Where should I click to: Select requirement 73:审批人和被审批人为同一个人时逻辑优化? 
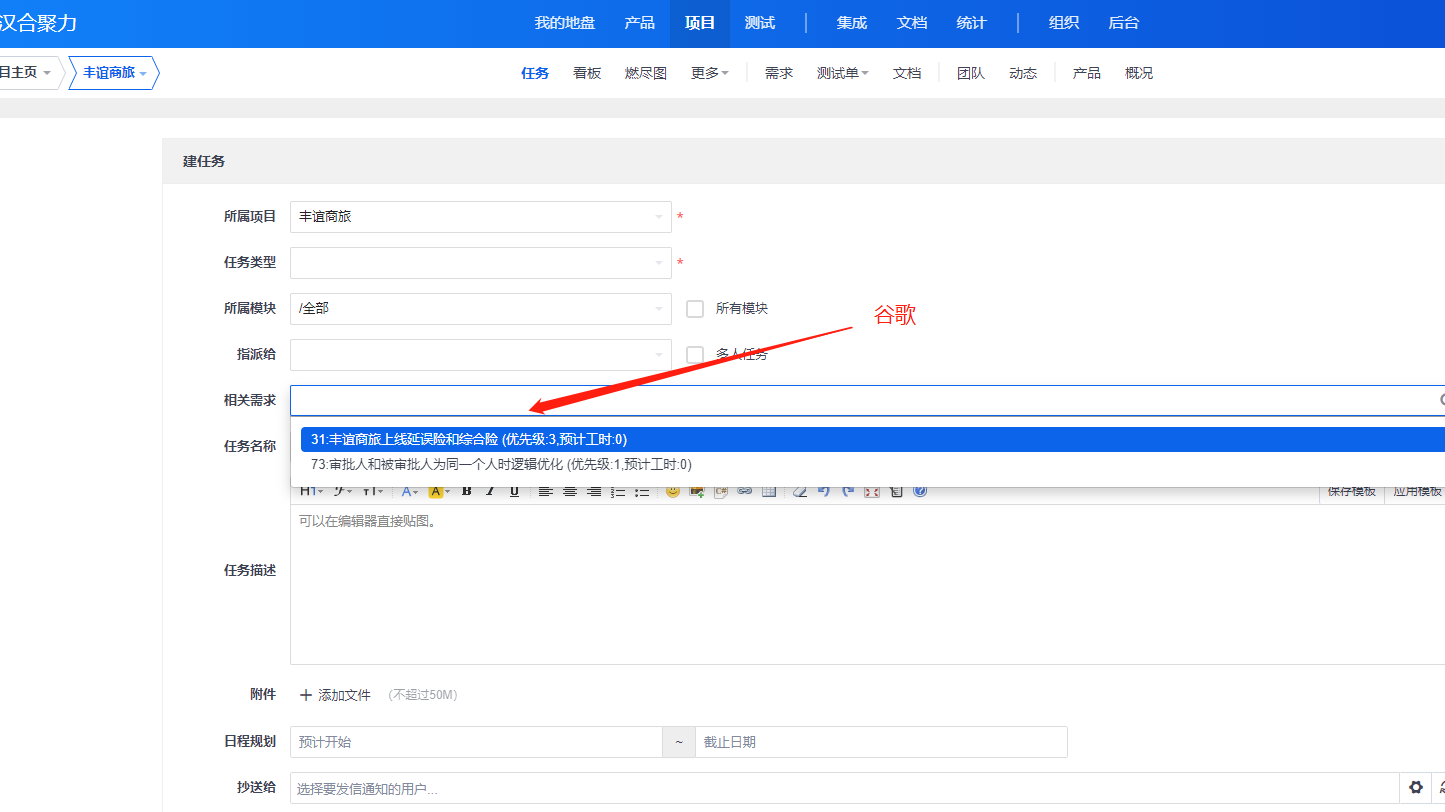click(873, 464)
